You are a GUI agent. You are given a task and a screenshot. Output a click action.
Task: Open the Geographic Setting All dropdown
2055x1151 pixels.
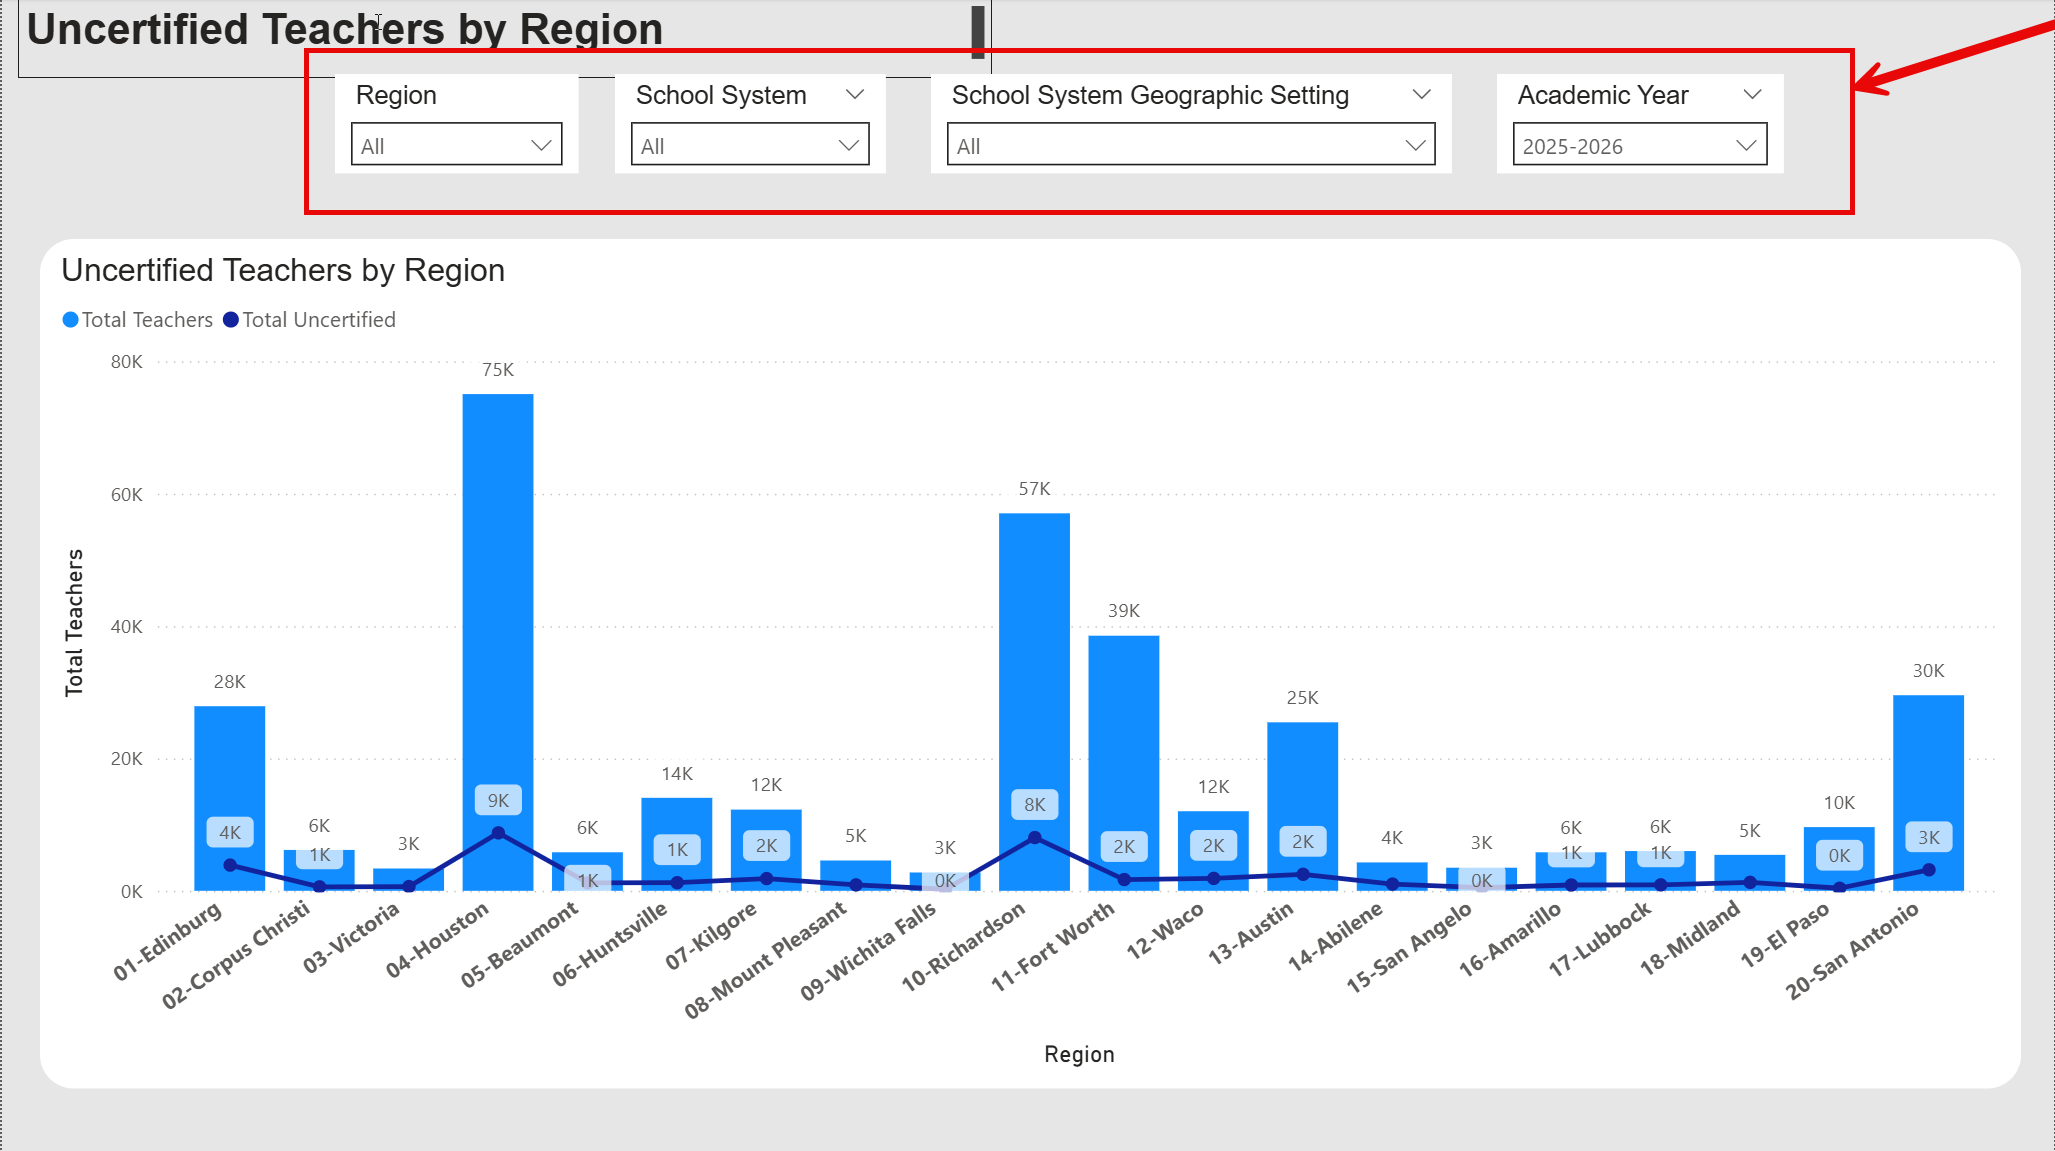pos(1190,145)
